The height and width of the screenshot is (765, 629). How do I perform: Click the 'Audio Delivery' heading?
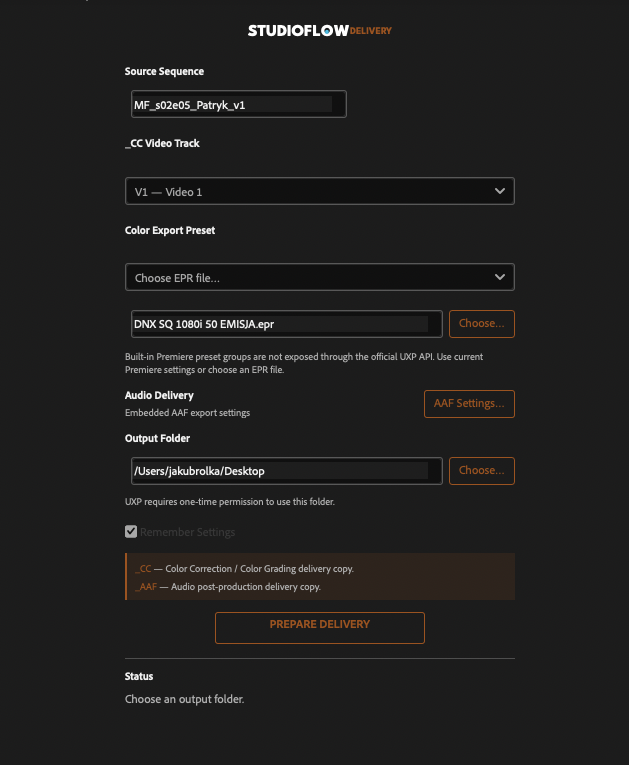(x=159, y=395)
